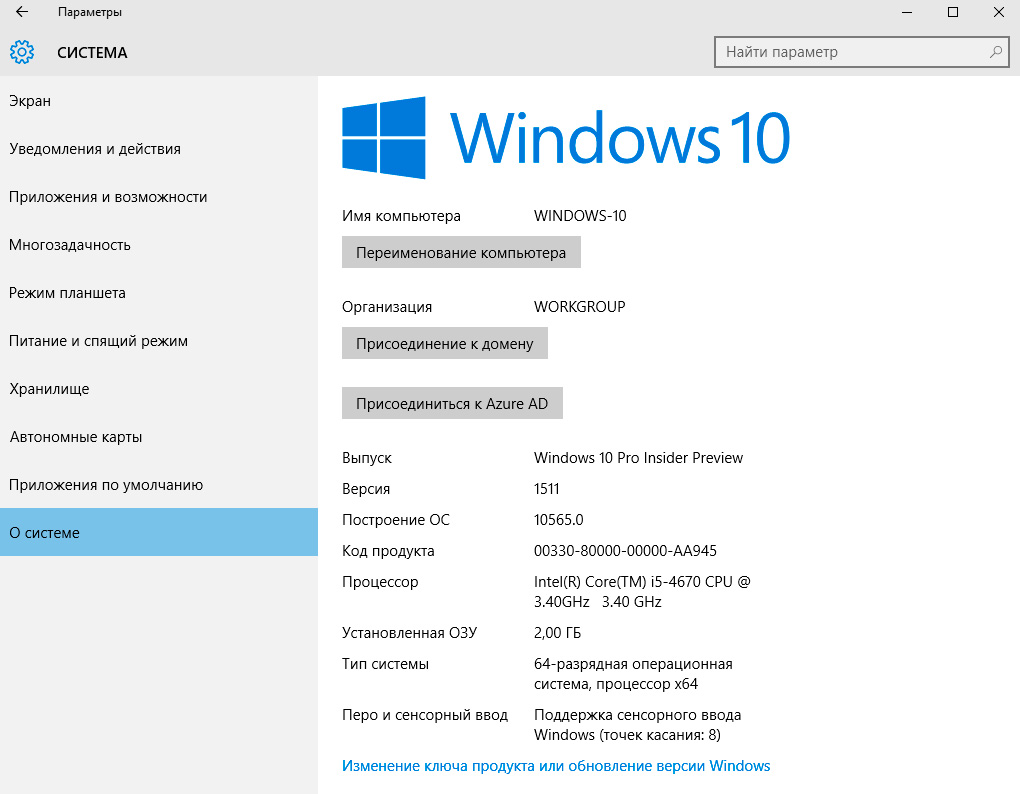Select Автономные карты
1020x794 pixels.
pyautogui.click(x=159, y=437)
